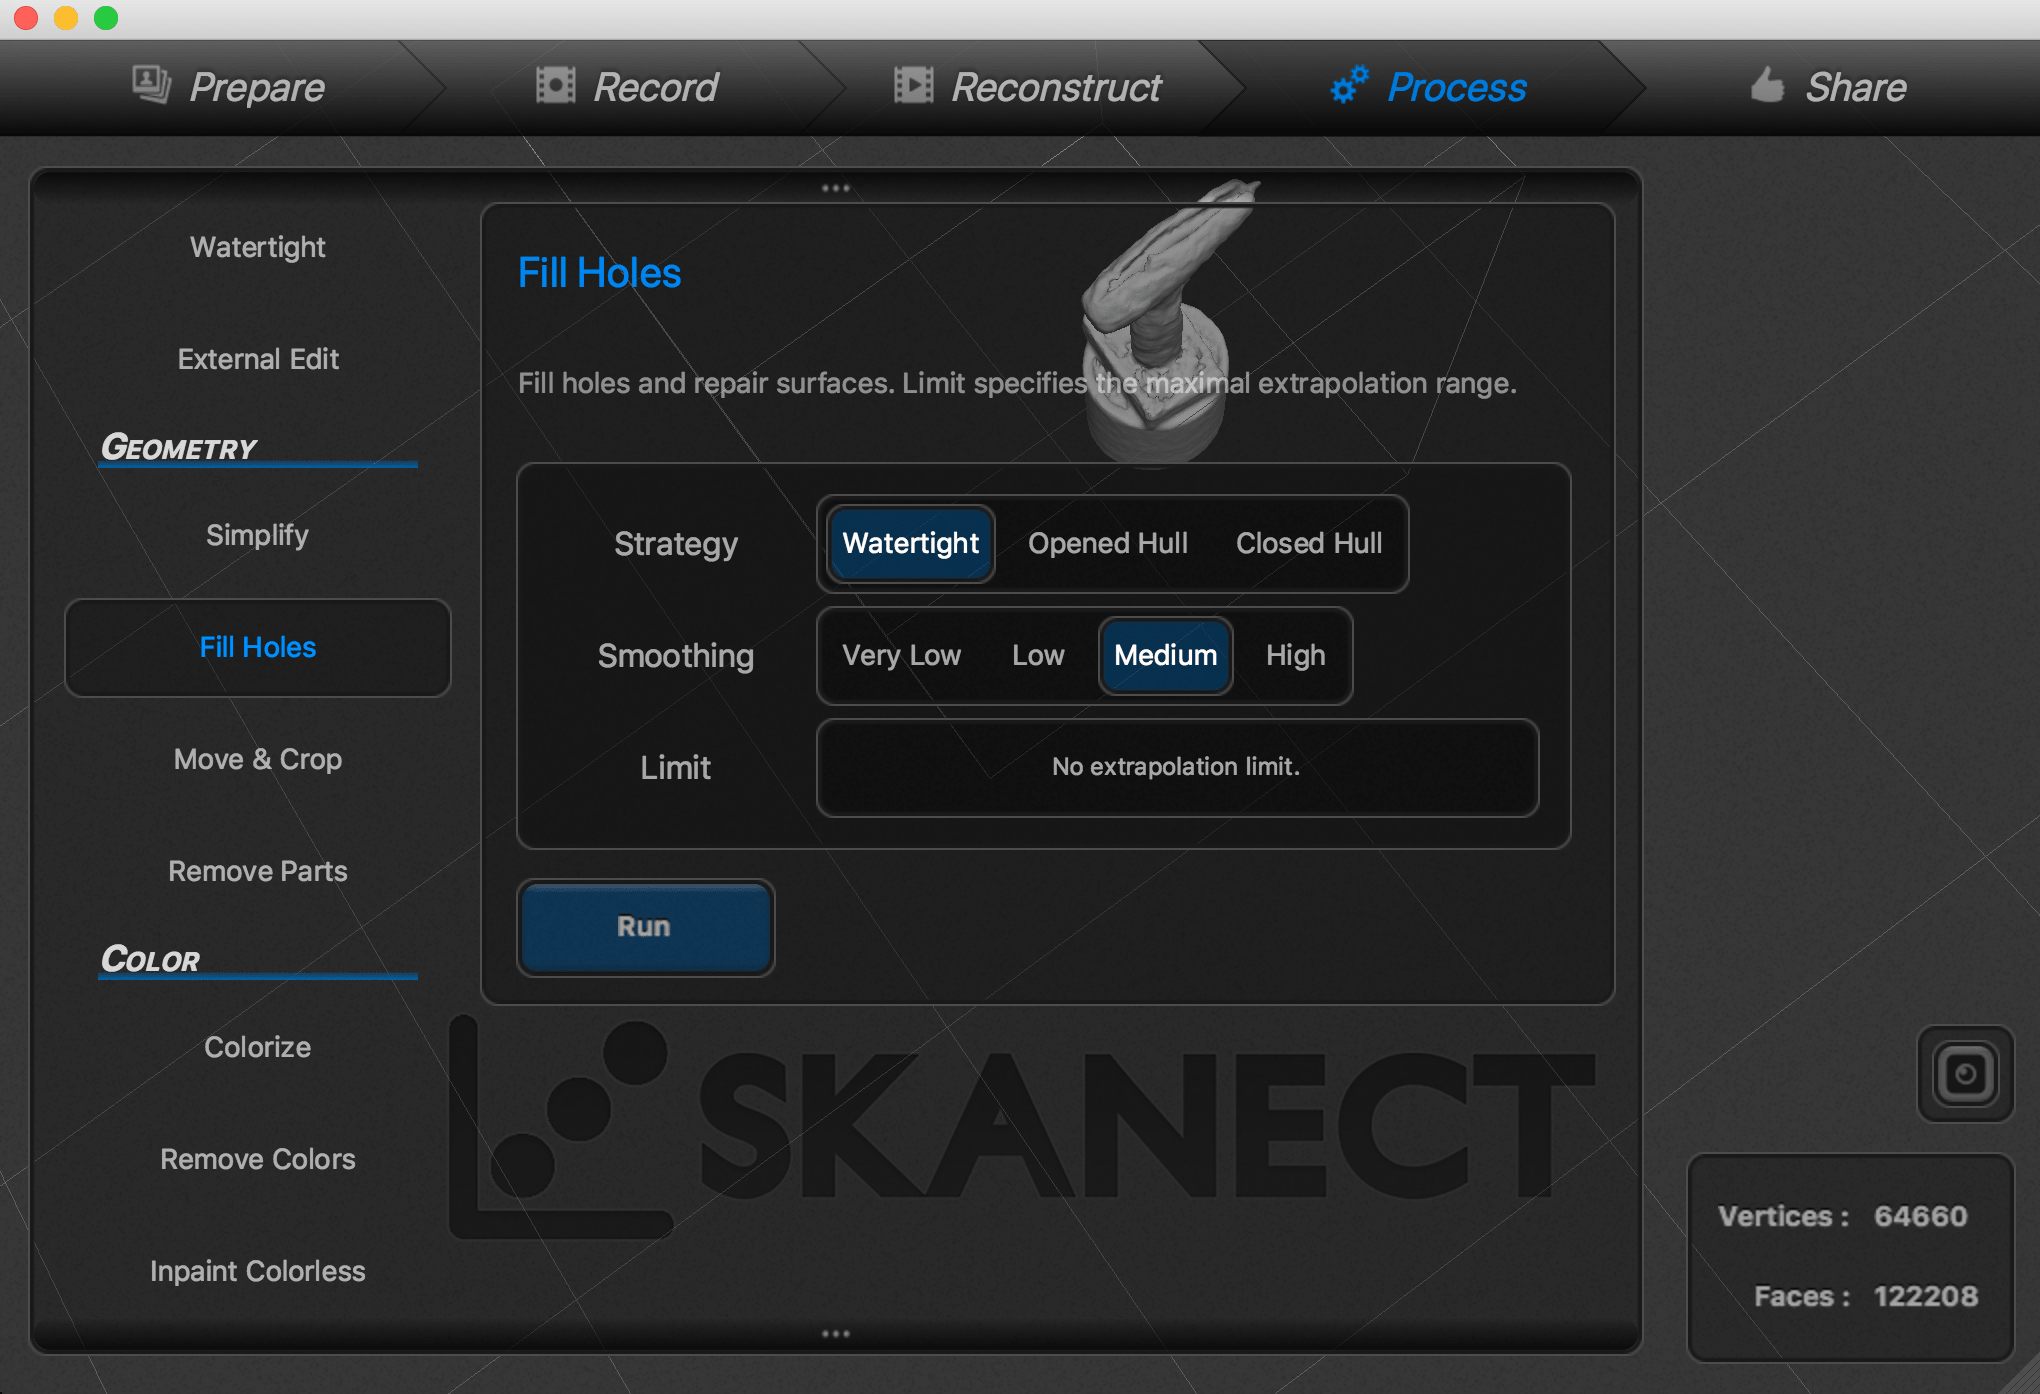Click the Prepare tab icon
This screenshot has width=2040, height=1394.
(x=152, y=85)
